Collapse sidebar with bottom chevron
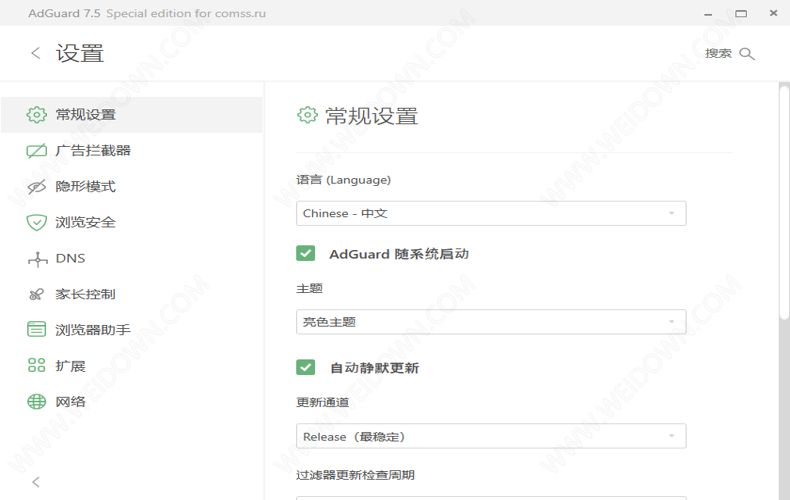 pyautogui.click(x=36, y=482)
